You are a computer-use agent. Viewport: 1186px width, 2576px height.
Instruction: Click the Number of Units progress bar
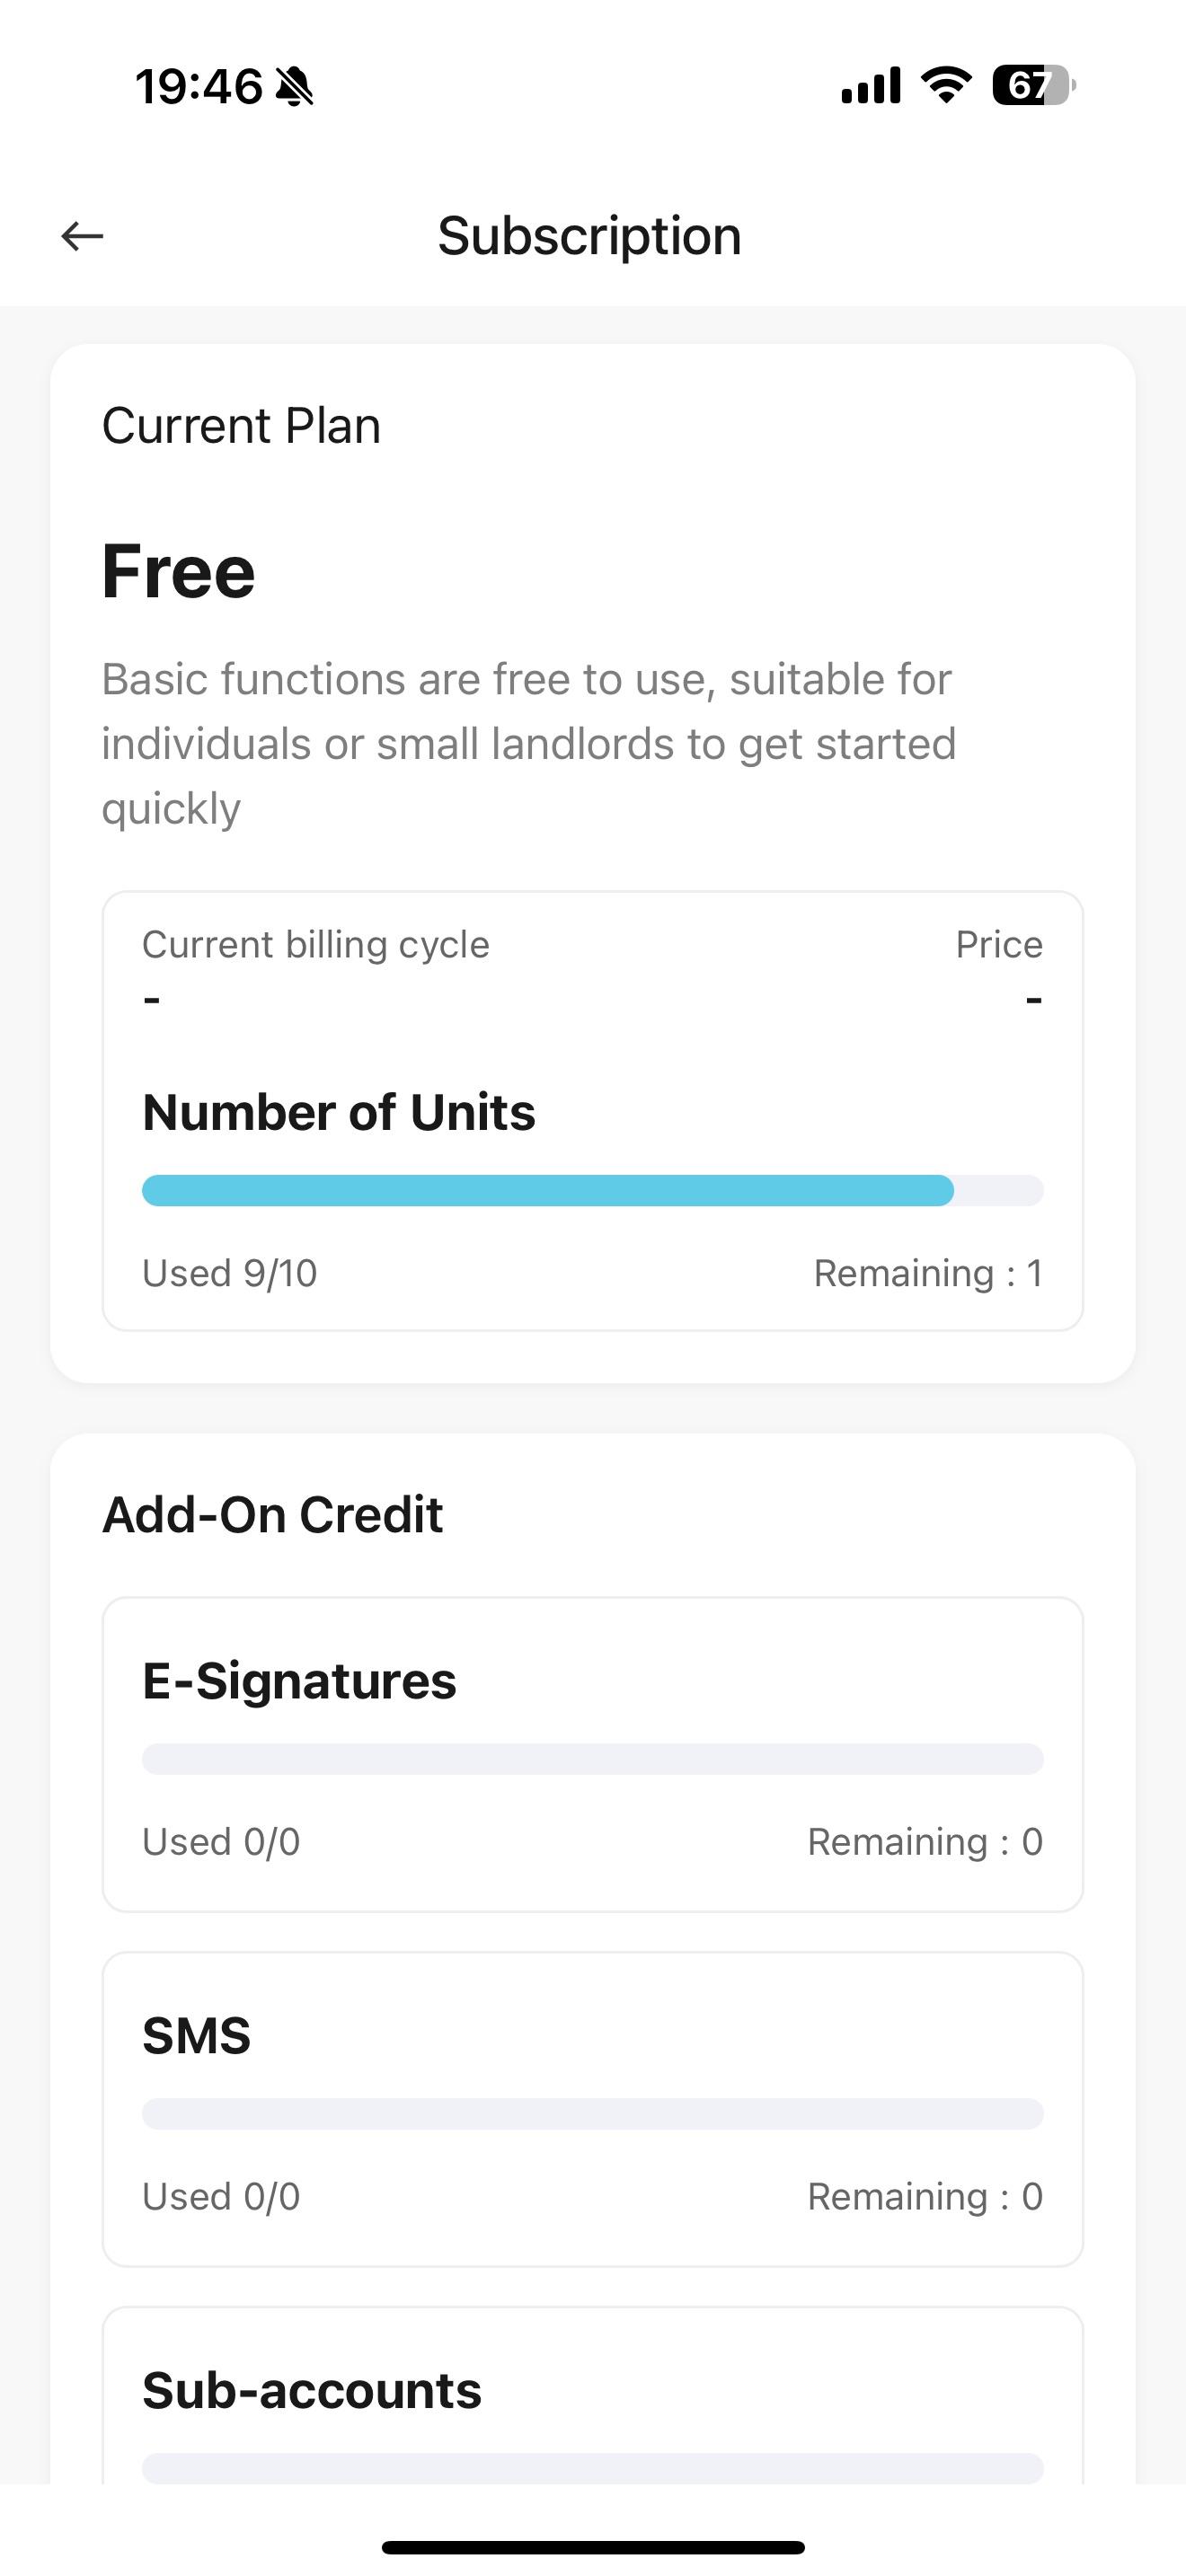point(592,1190)
